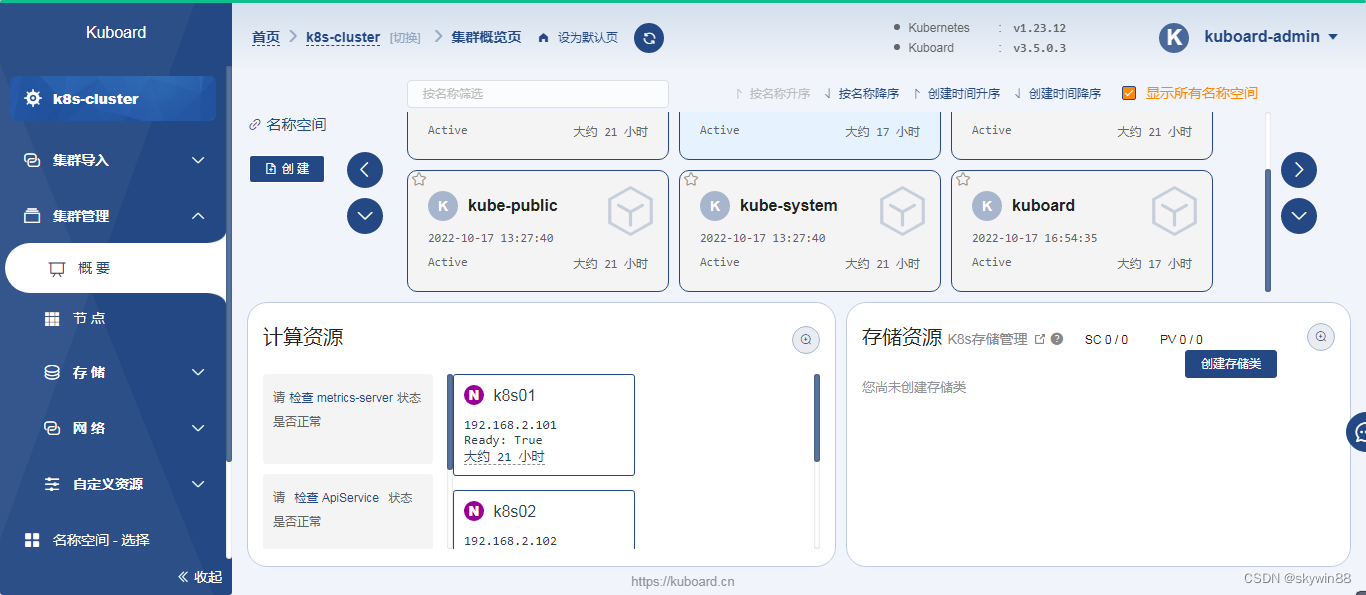Click the 节点 grid icon in sidebar
The image size is (1366, 595).
click(x=52, y=319)
